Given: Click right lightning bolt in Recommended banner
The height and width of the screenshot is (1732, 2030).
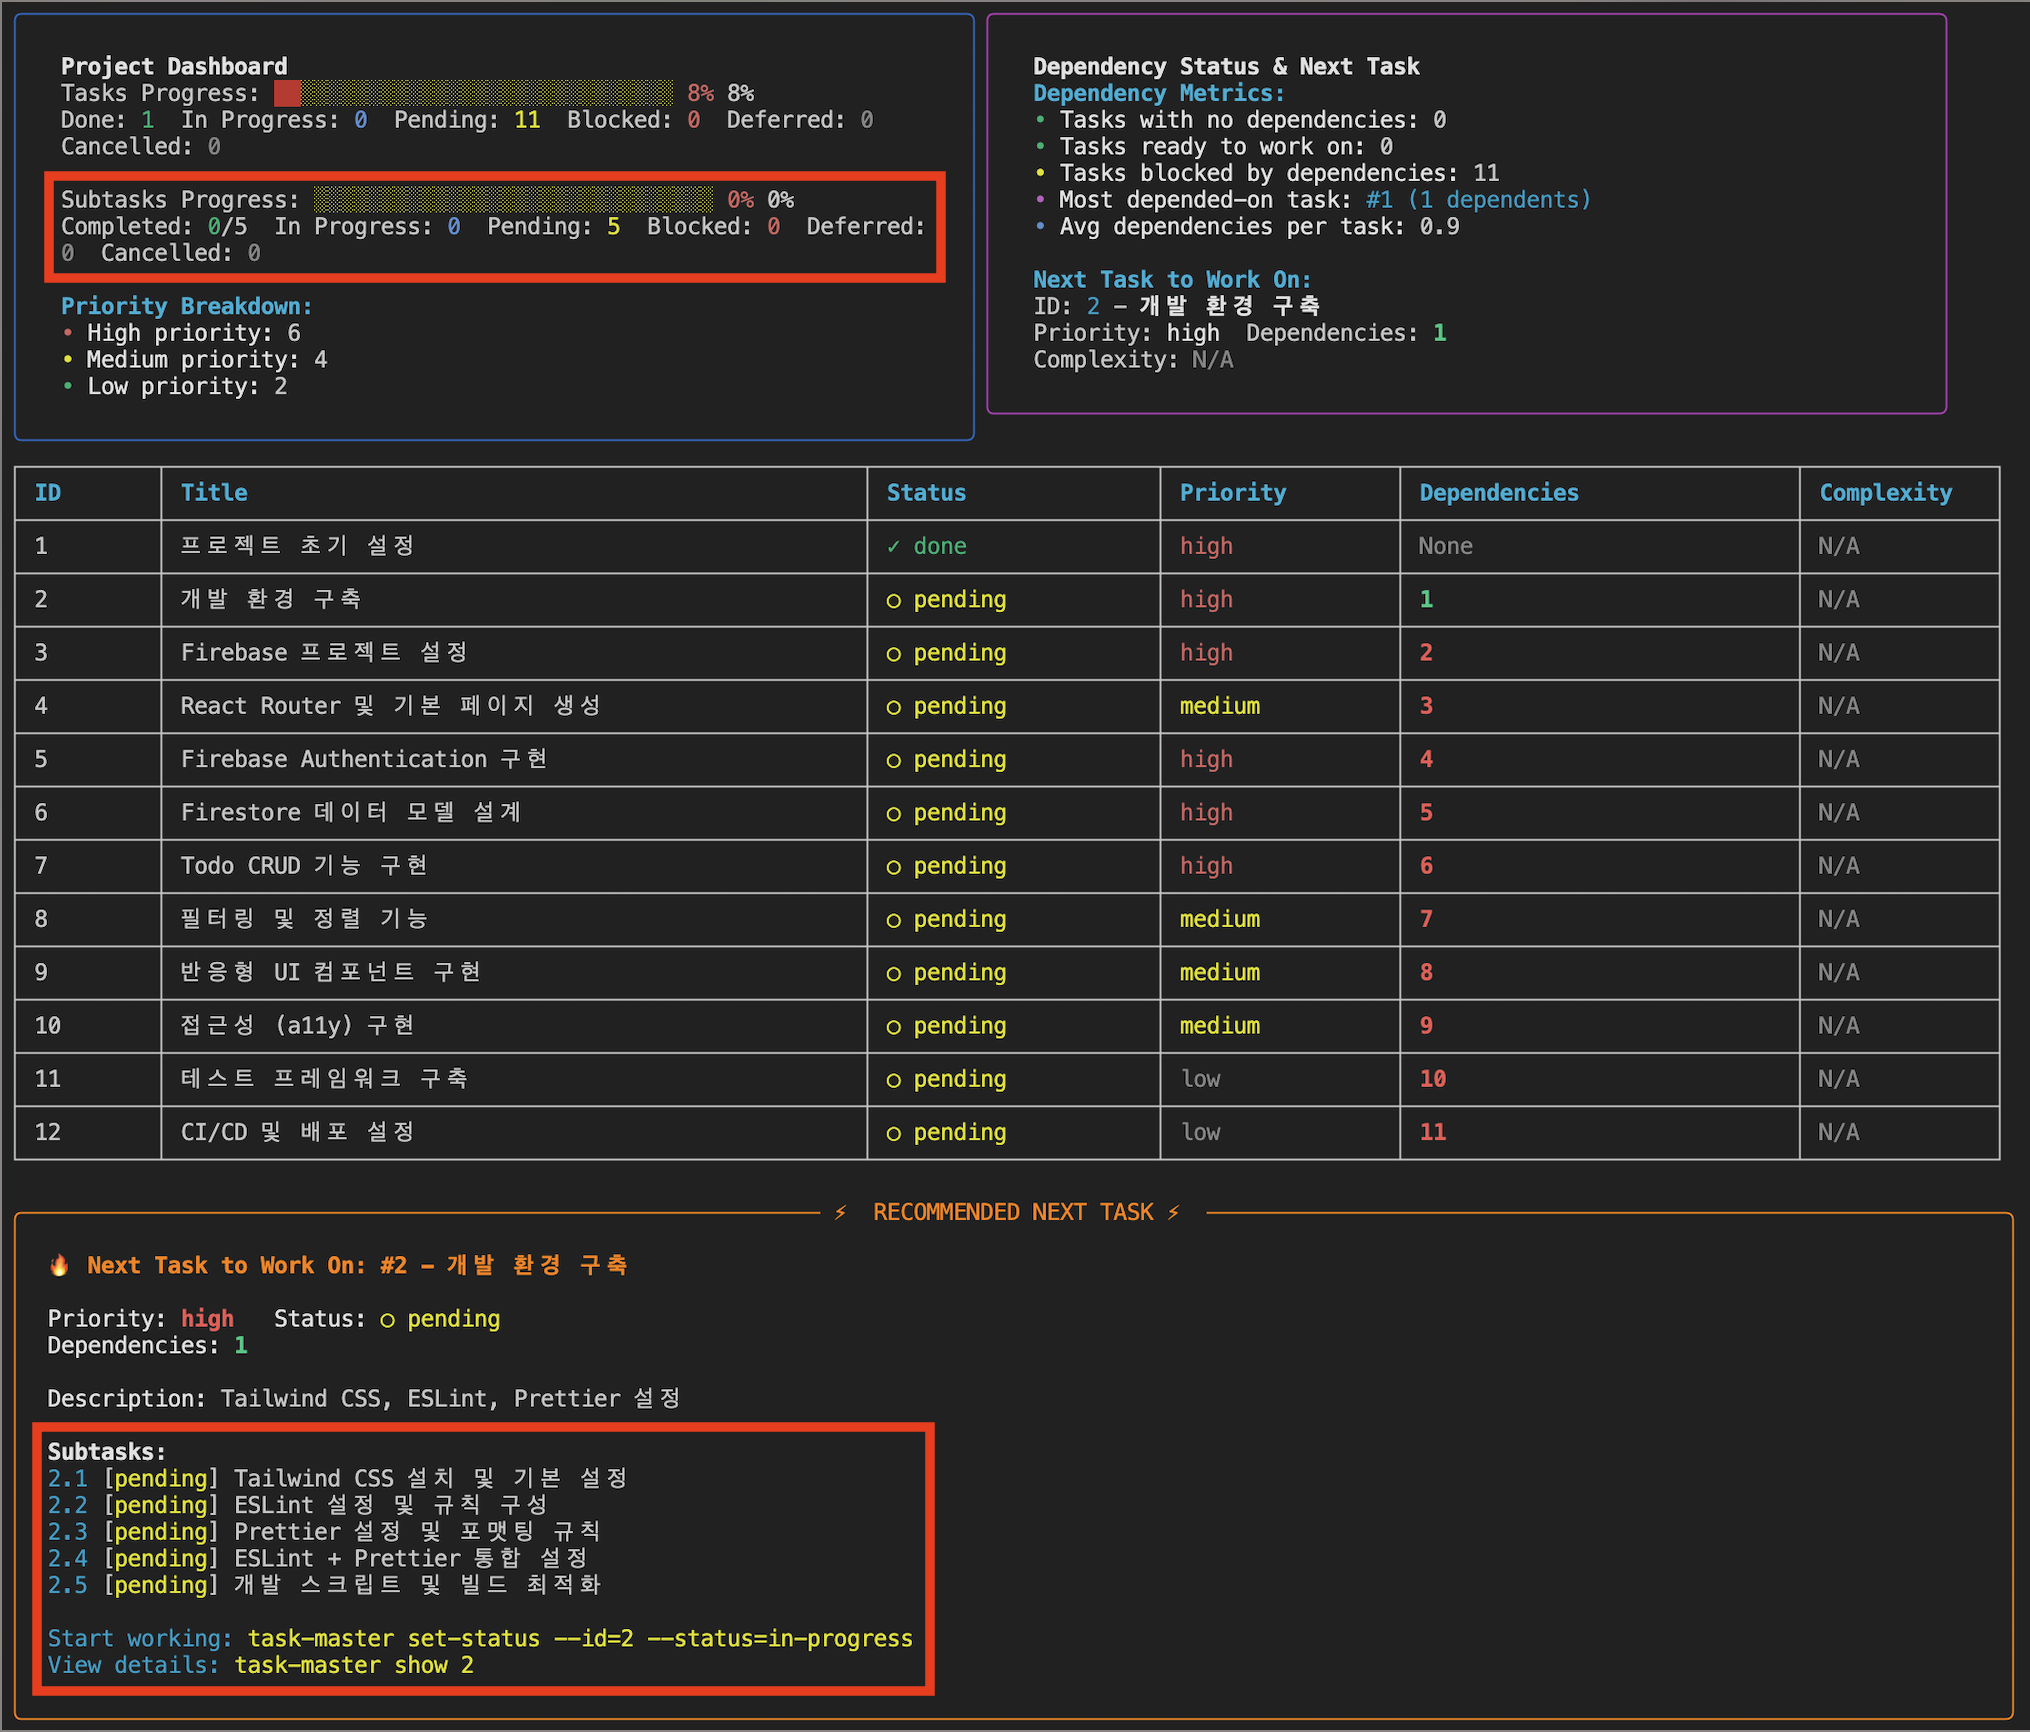Looking at the screenshot, I should tap(1174, 1212).
